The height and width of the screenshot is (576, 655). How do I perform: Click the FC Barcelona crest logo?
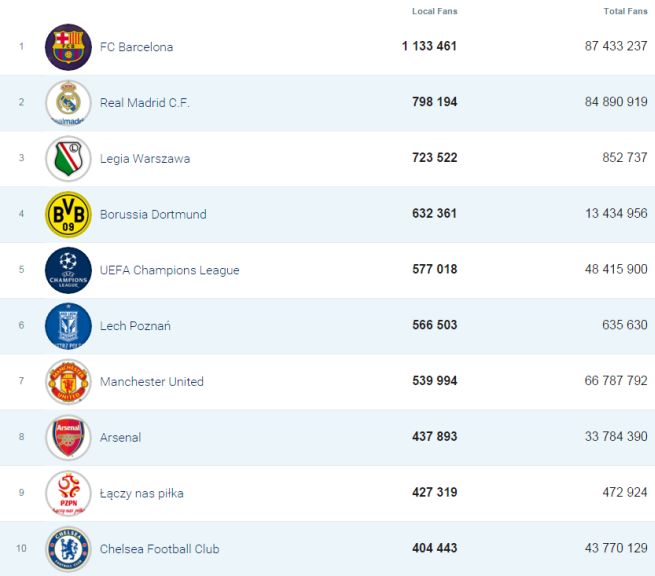pos(68,47)
